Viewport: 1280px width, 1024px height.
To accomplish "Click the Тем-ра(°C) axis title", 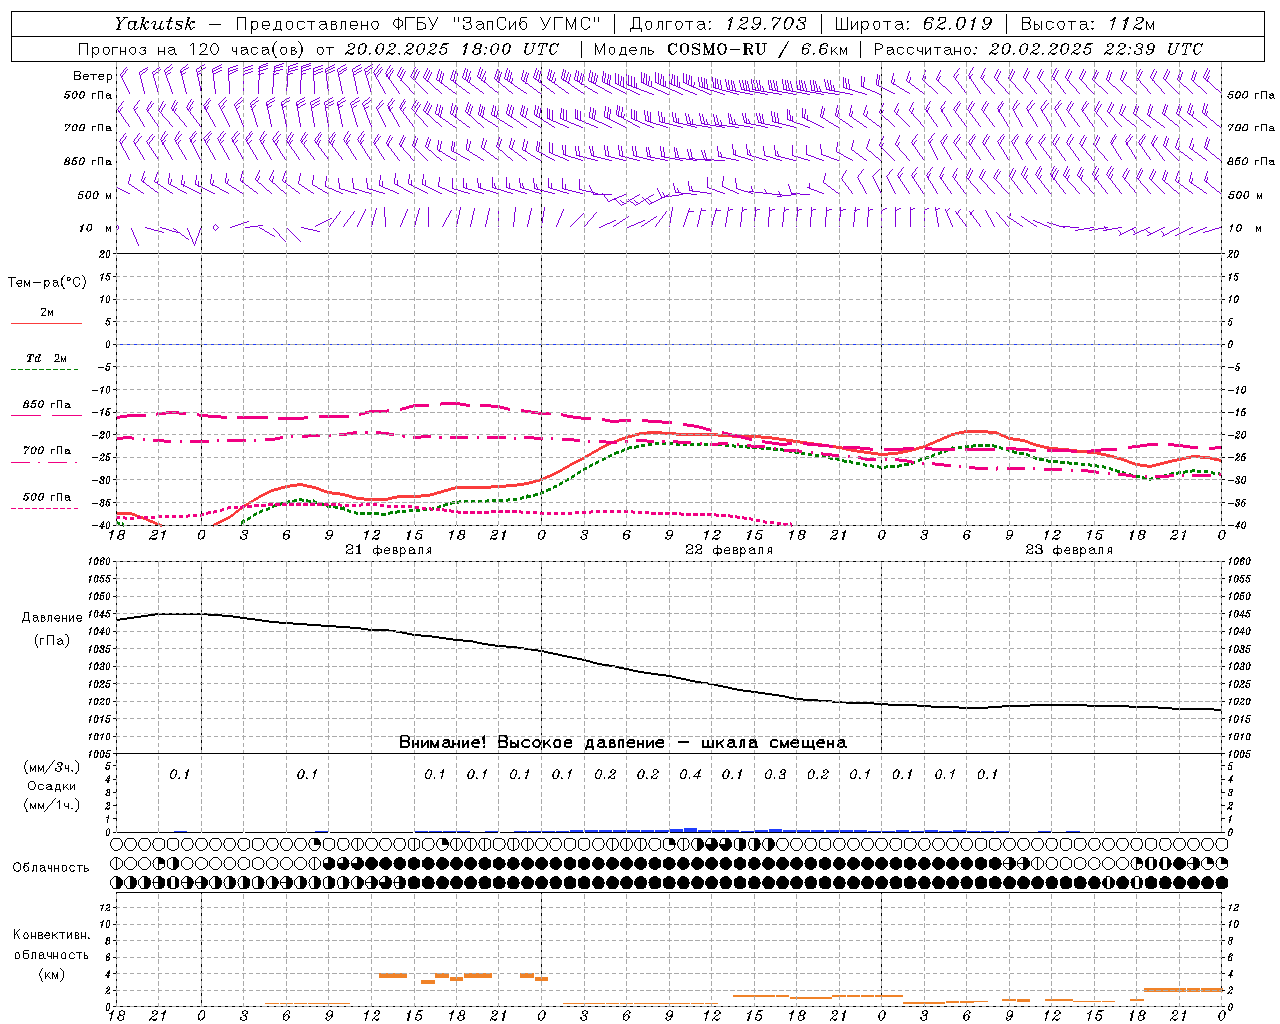I will pos(47,282).
